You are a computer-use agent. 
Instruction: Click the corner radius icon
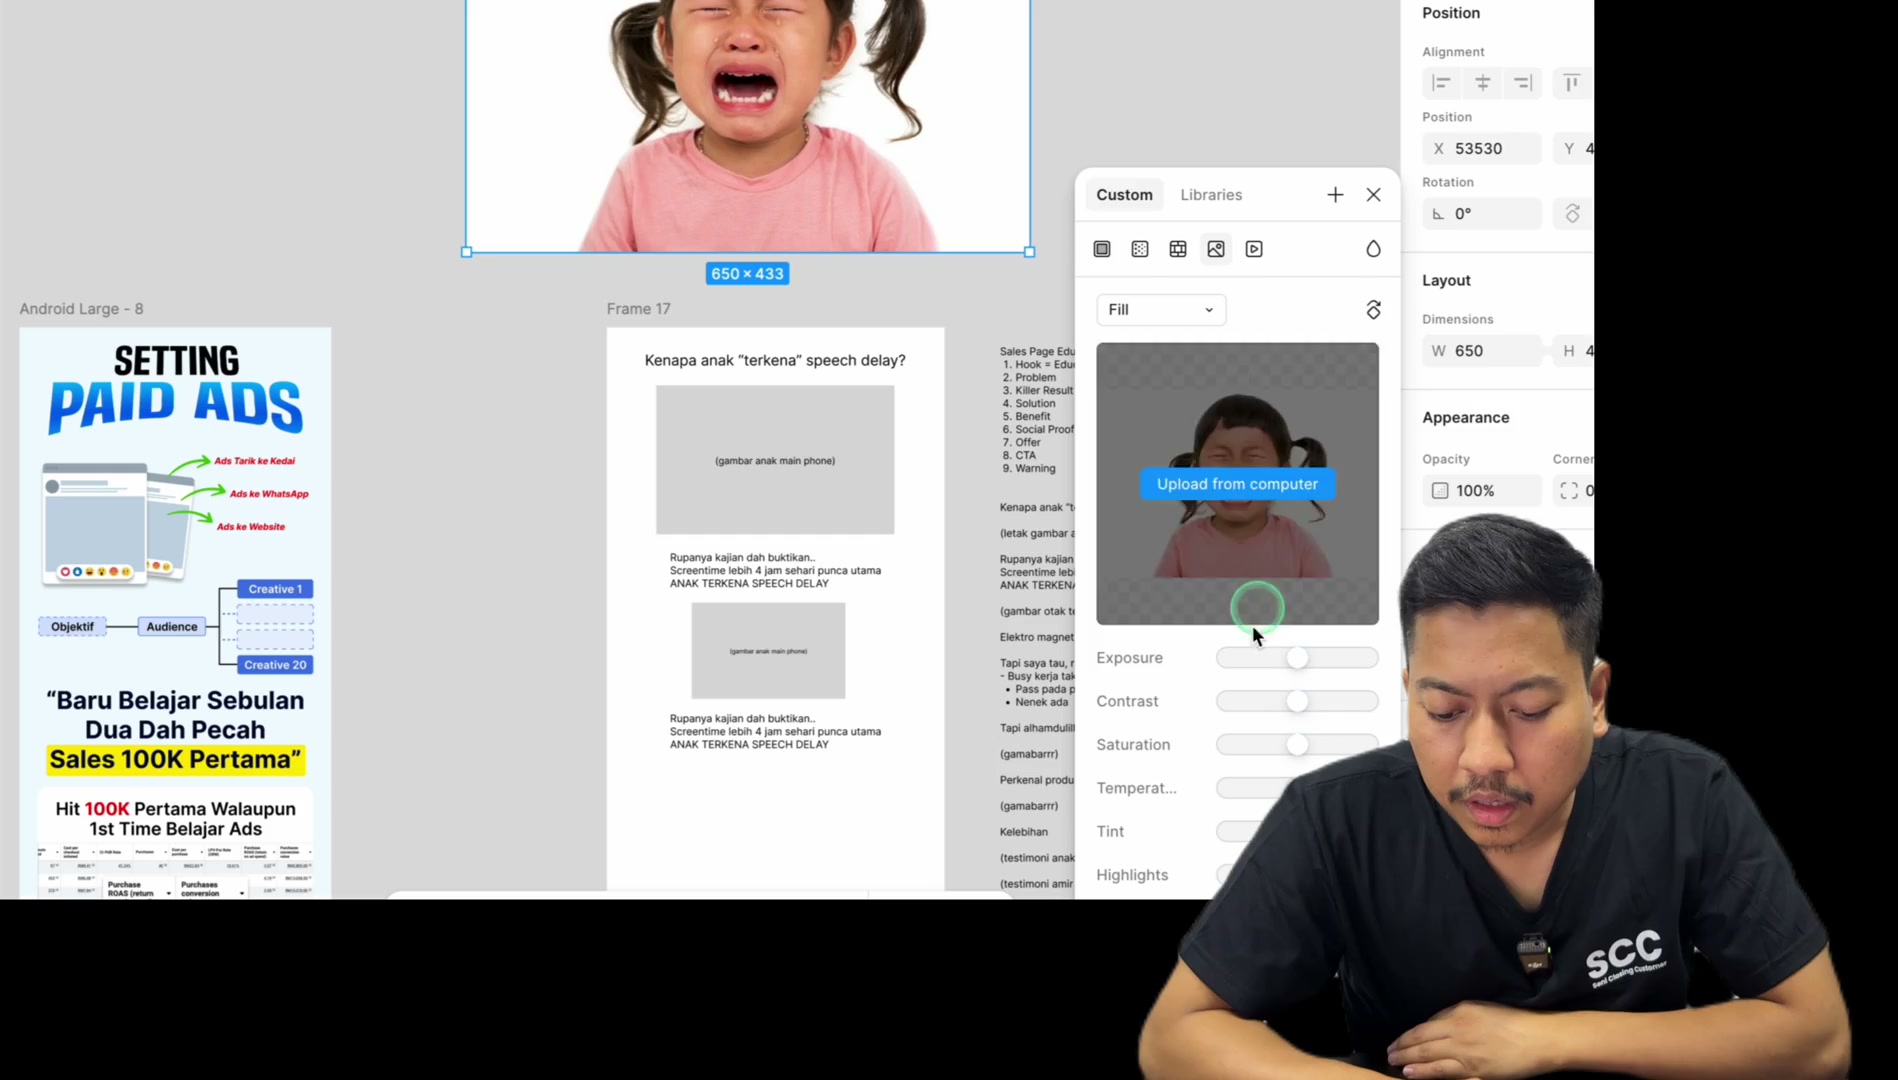click(x=1569, y=491)
